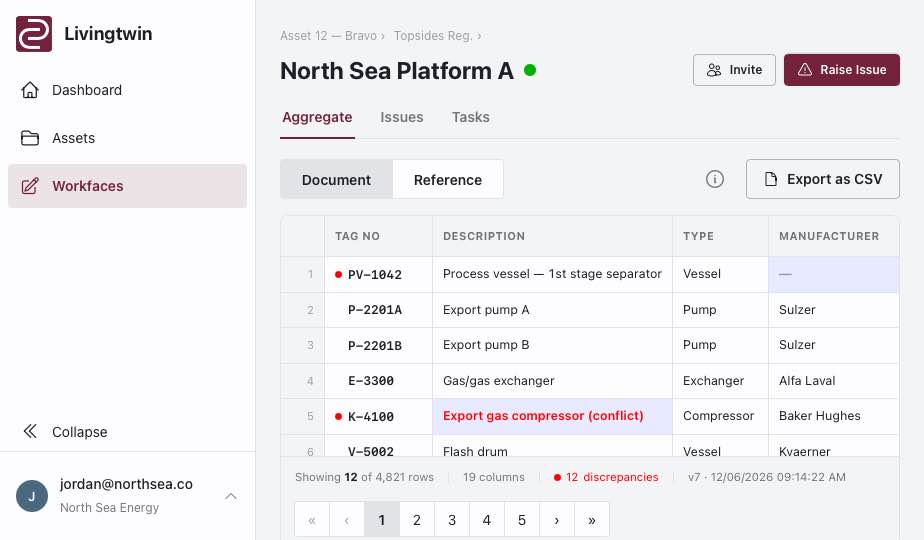Click Process vessel — 1st stage separator cell
Viewport: 924px width, 540px height.
pyautogui.click(x=552, y=274)
